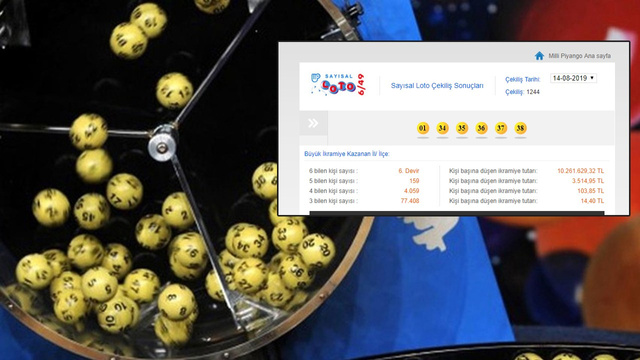Click the 4 bilen count 4.059
This screenshot has height=360, width=640.
click(411, 191)
